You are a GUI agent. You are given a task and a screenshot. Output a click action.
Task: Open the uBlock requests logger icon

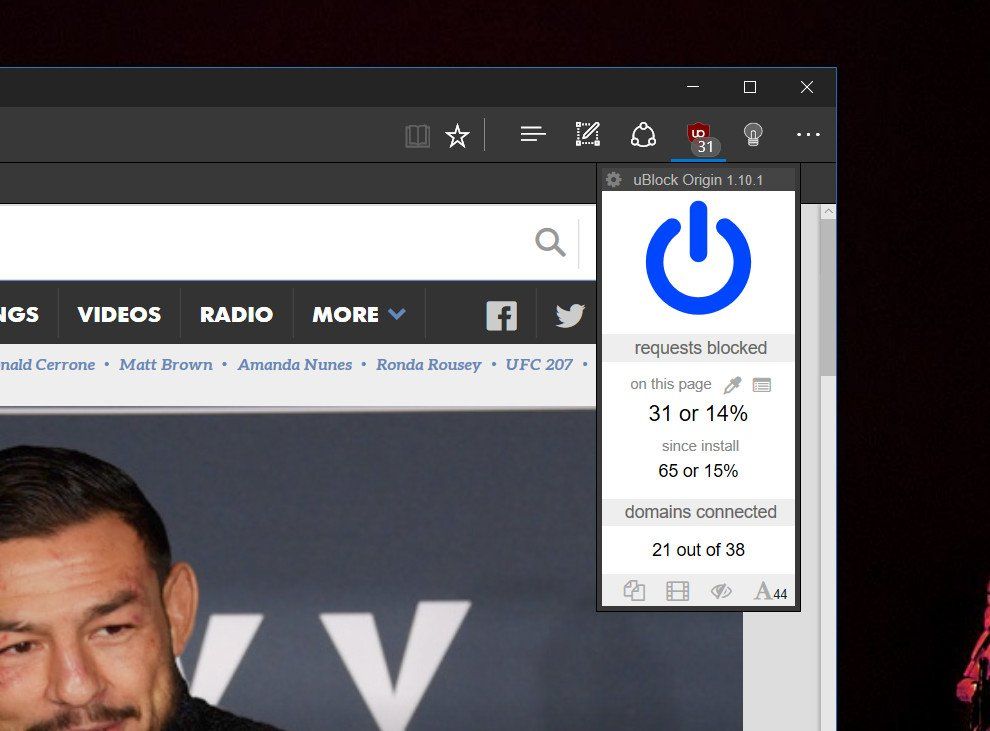pyautogui.click(x=761, y=384)
